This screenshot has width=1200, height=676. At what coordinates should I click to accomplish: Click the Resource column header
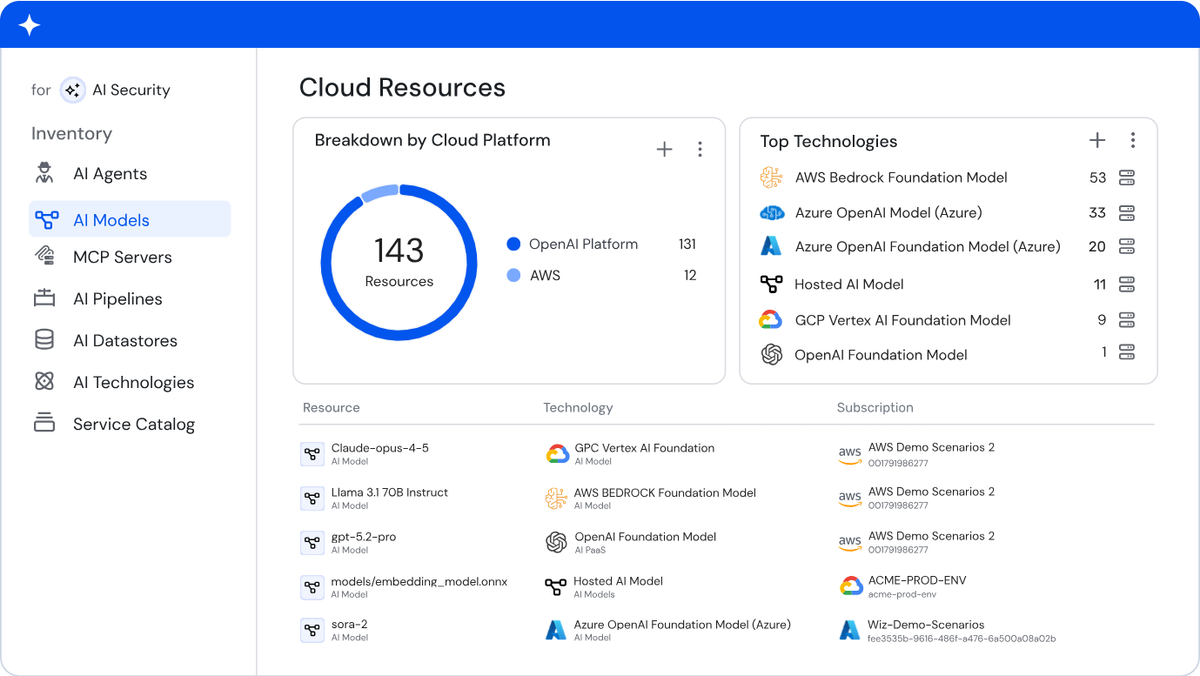[x=331, y=408]
